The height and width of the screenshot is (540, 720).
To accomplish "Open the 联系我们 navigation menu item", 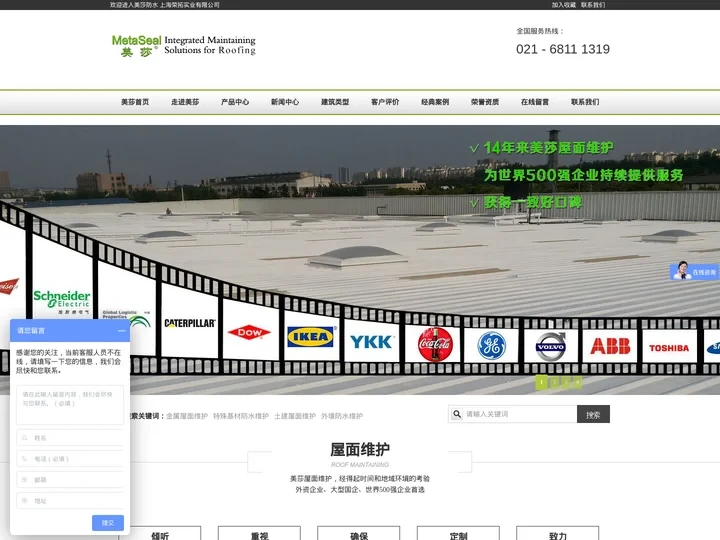I will 585,102.
